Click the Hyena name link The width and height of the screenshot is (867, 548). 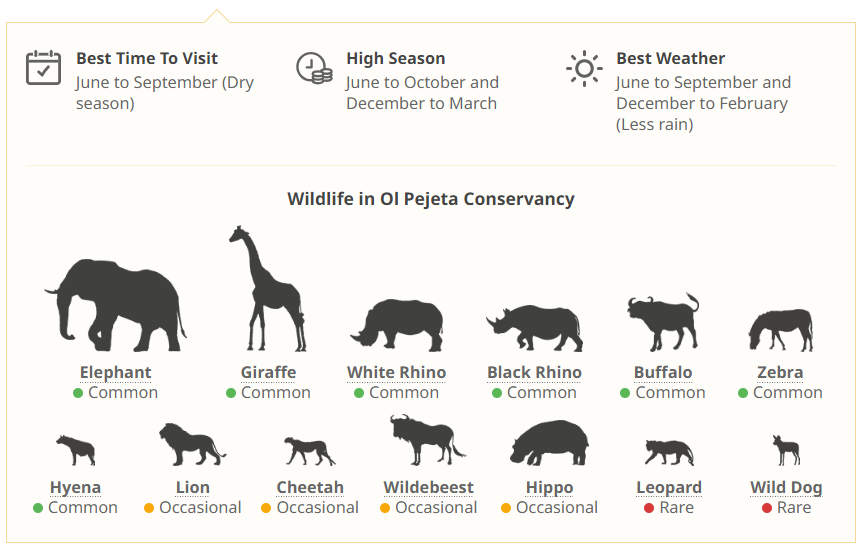[x=75, y=488]
